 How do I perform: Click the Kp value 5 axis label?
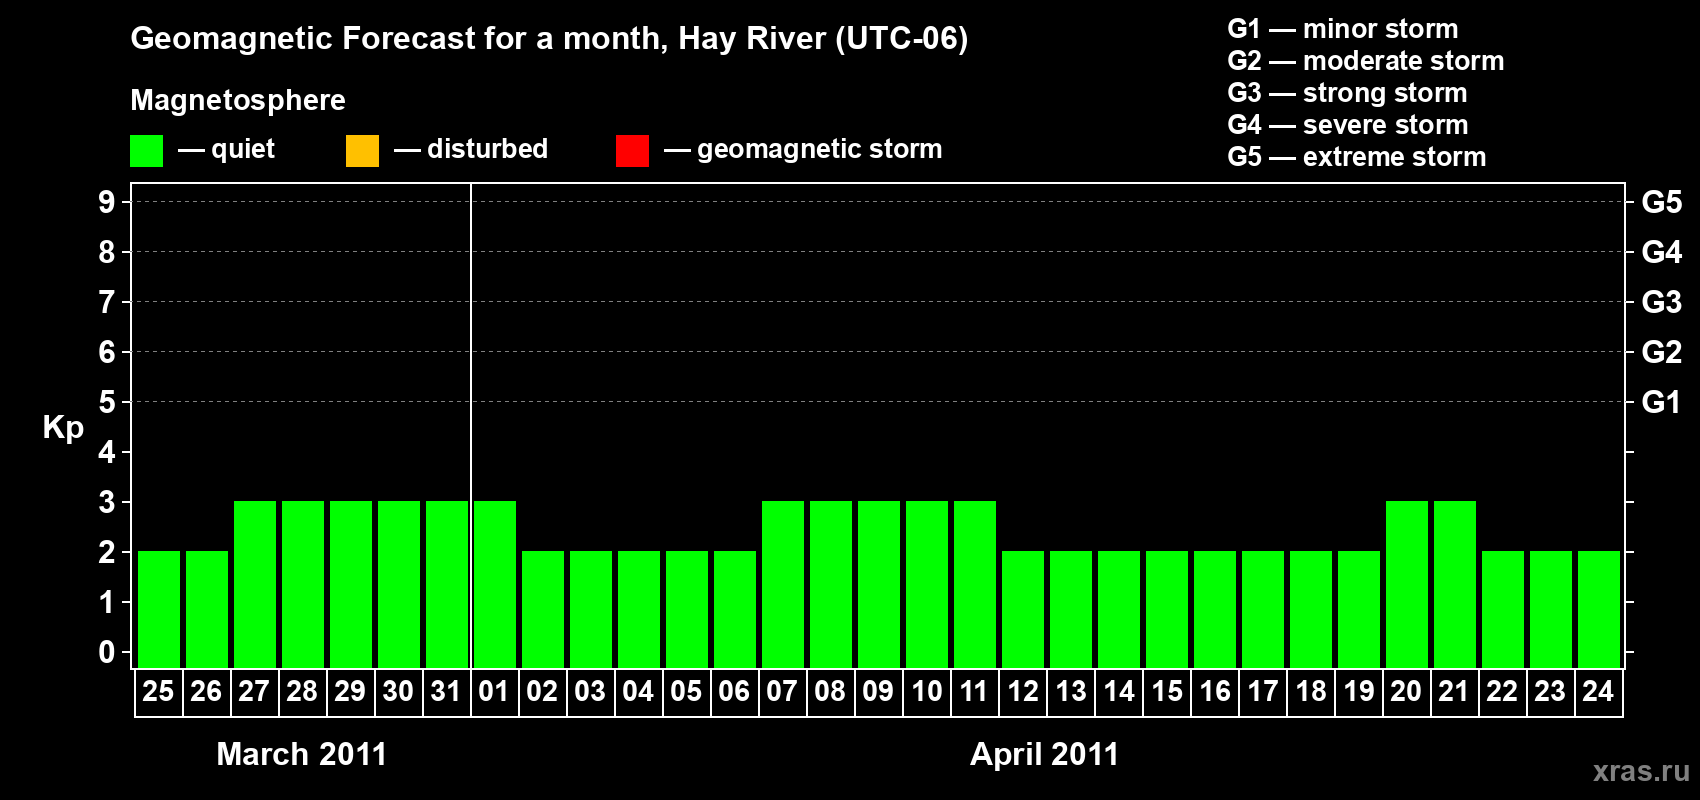(107, 402)
